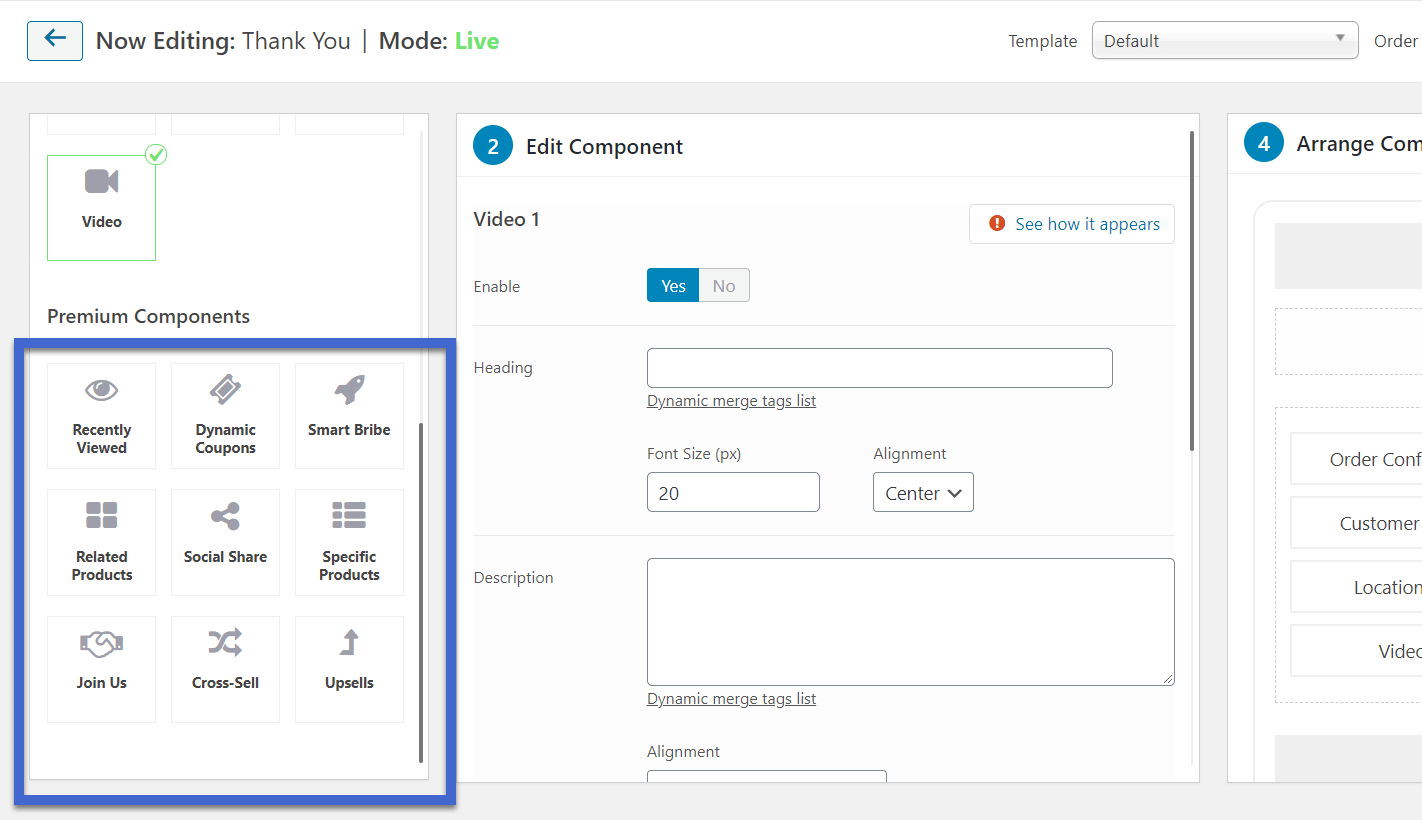Select the Cross-Sell shuffle icon

pyautogui.click(x=225, y=642)
